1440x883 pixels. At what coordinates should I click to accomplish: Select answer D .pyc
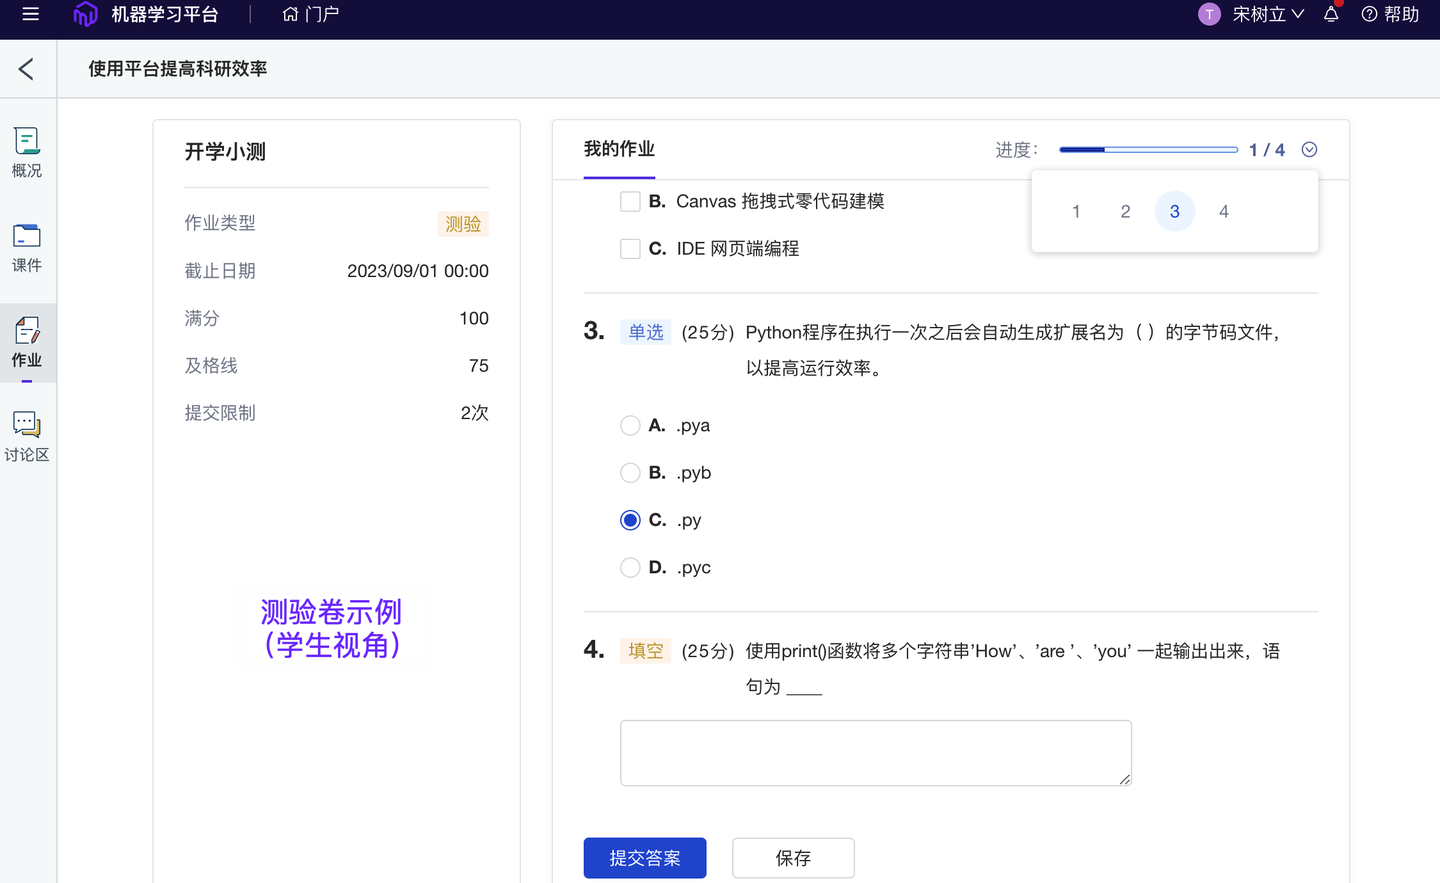(x=630, y=568)
